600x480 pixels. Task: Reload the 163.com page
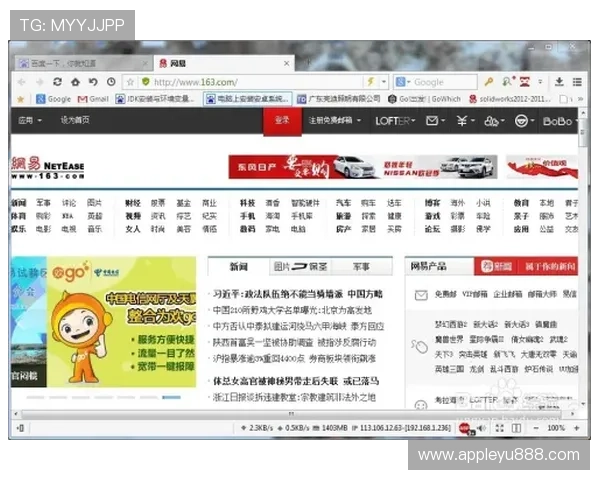[x=57, y=82]
